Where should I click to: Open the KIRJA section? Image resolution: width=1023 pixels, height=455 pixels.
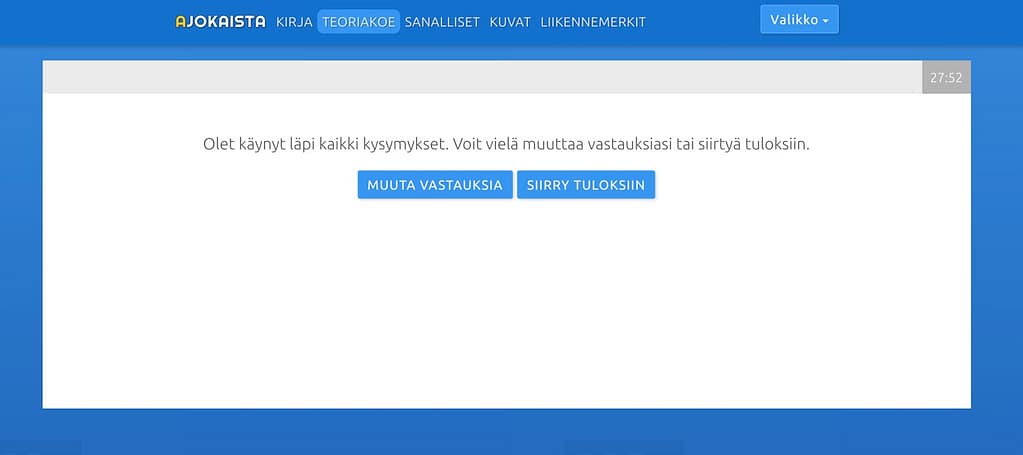pyautogui.click(x=294, y=21)
